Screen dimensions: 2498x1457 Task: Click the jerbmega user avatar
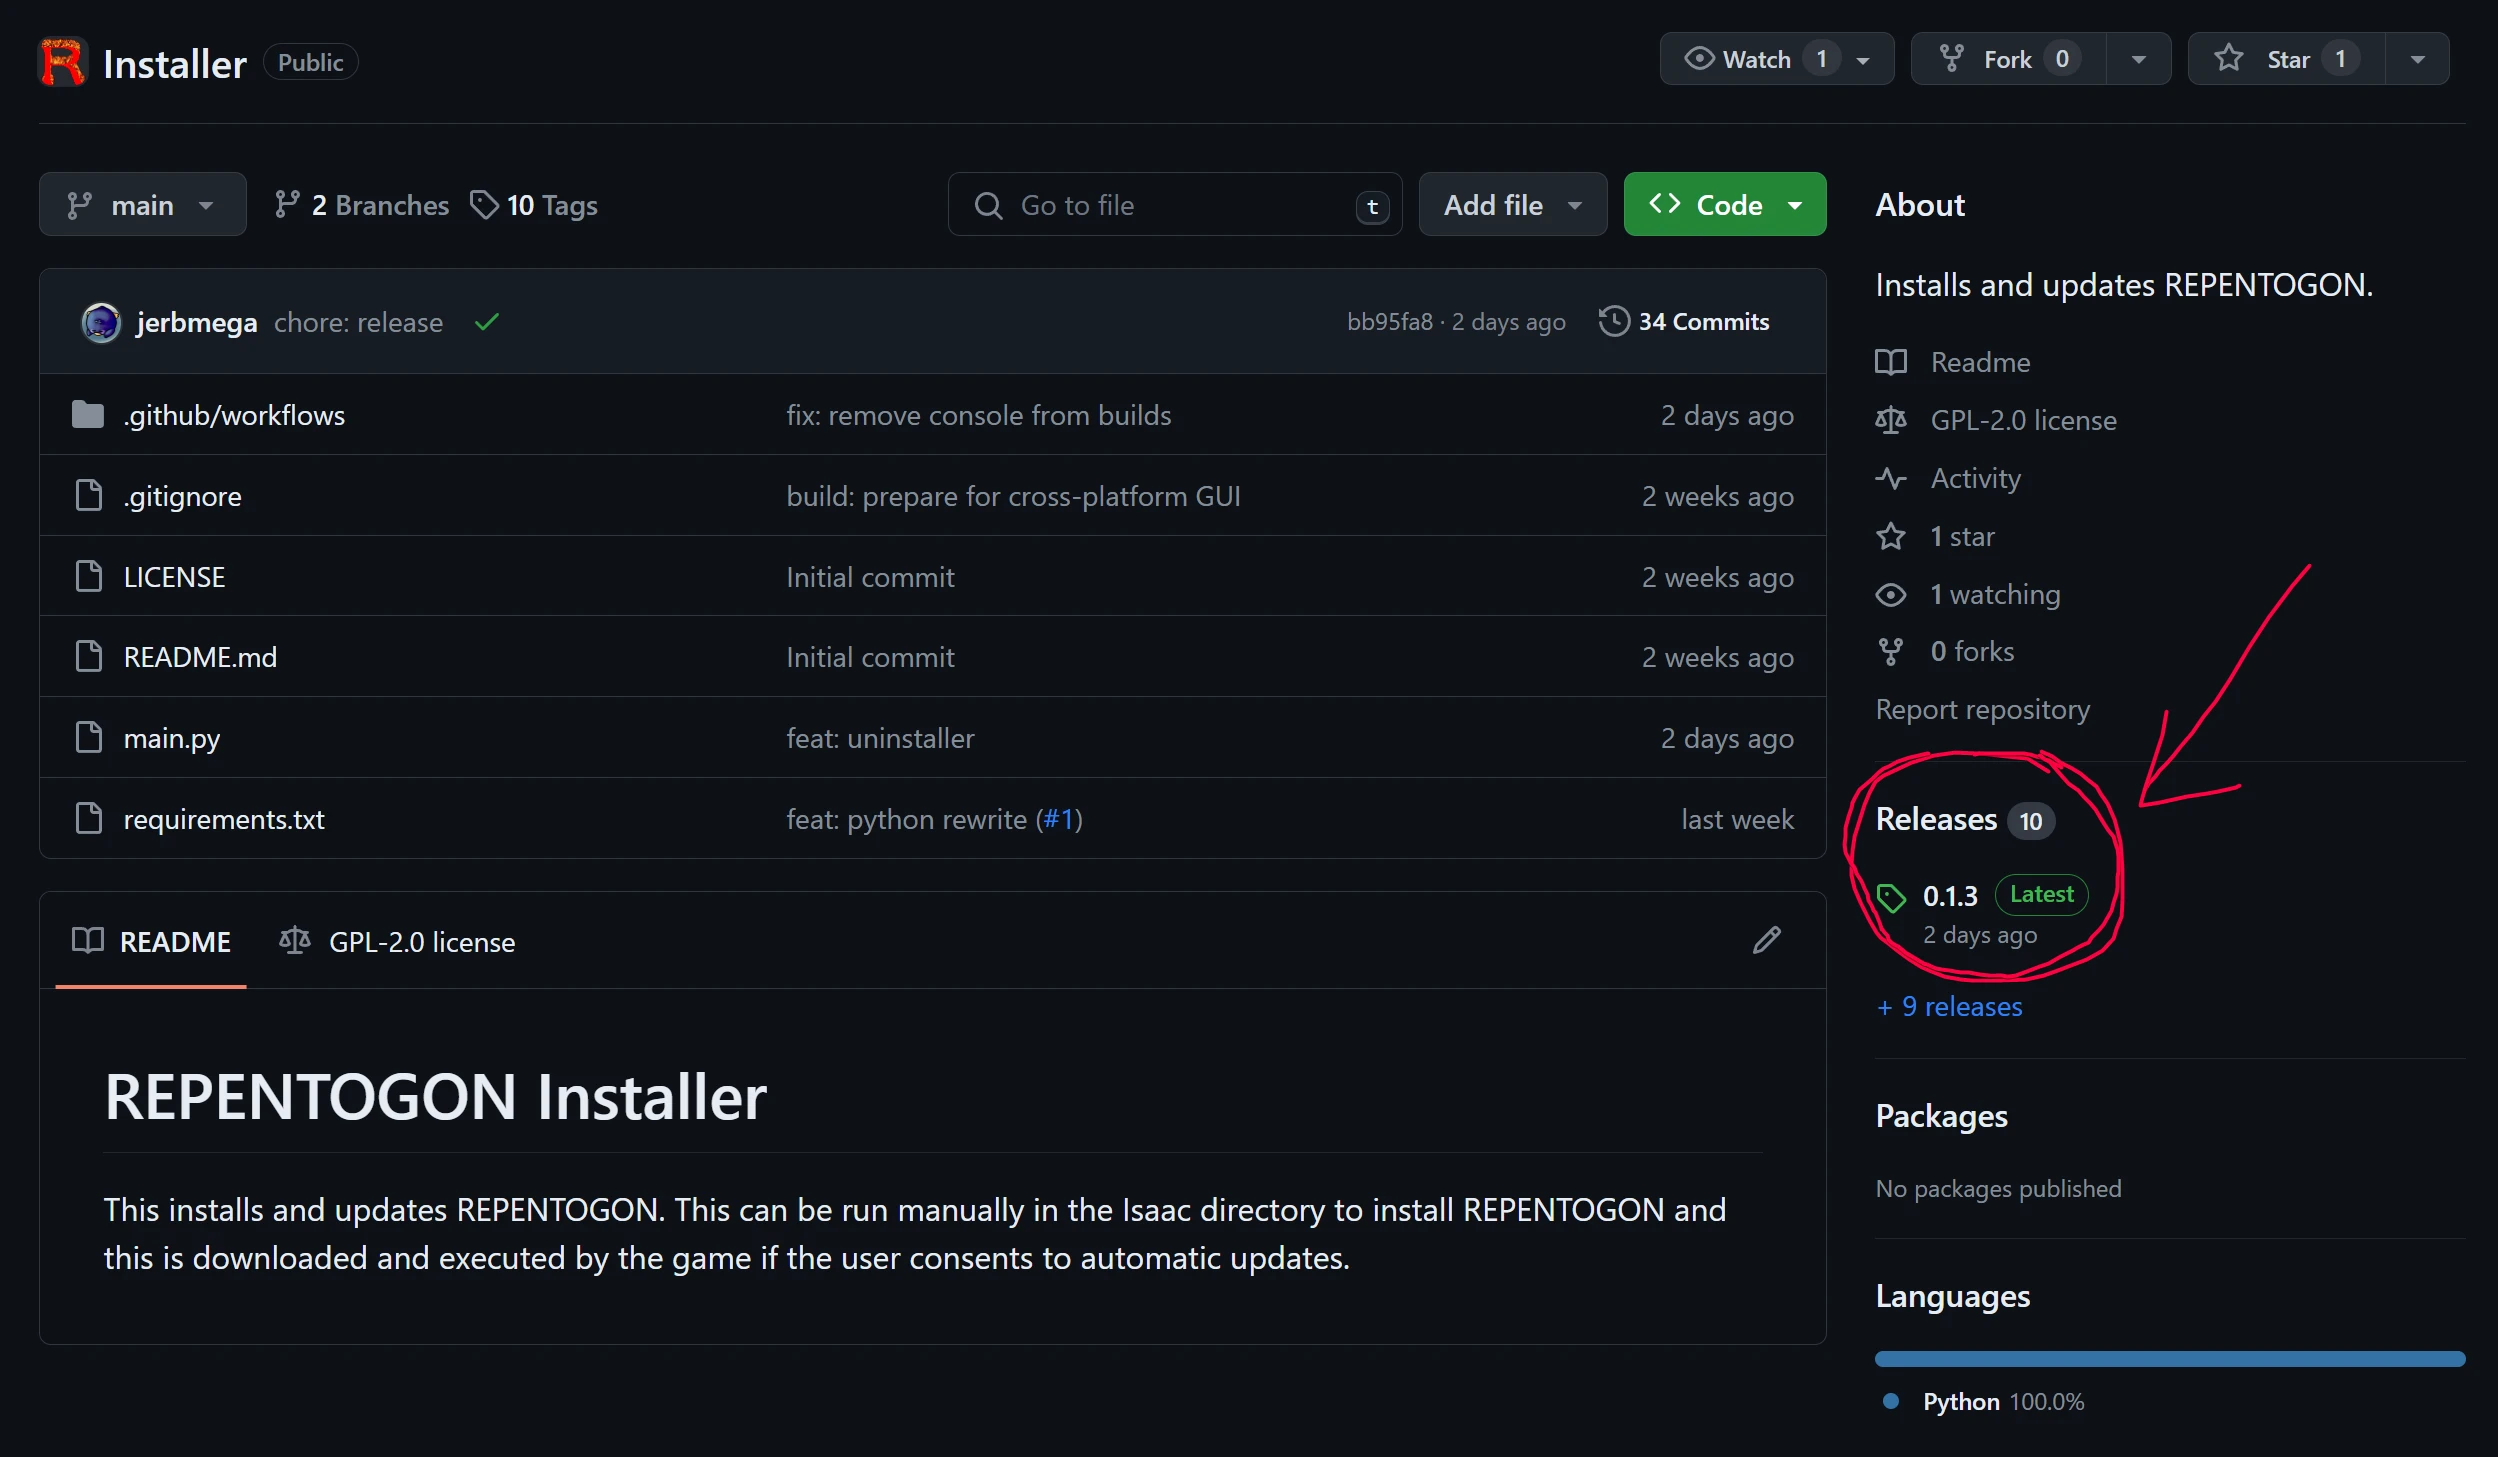101,322
